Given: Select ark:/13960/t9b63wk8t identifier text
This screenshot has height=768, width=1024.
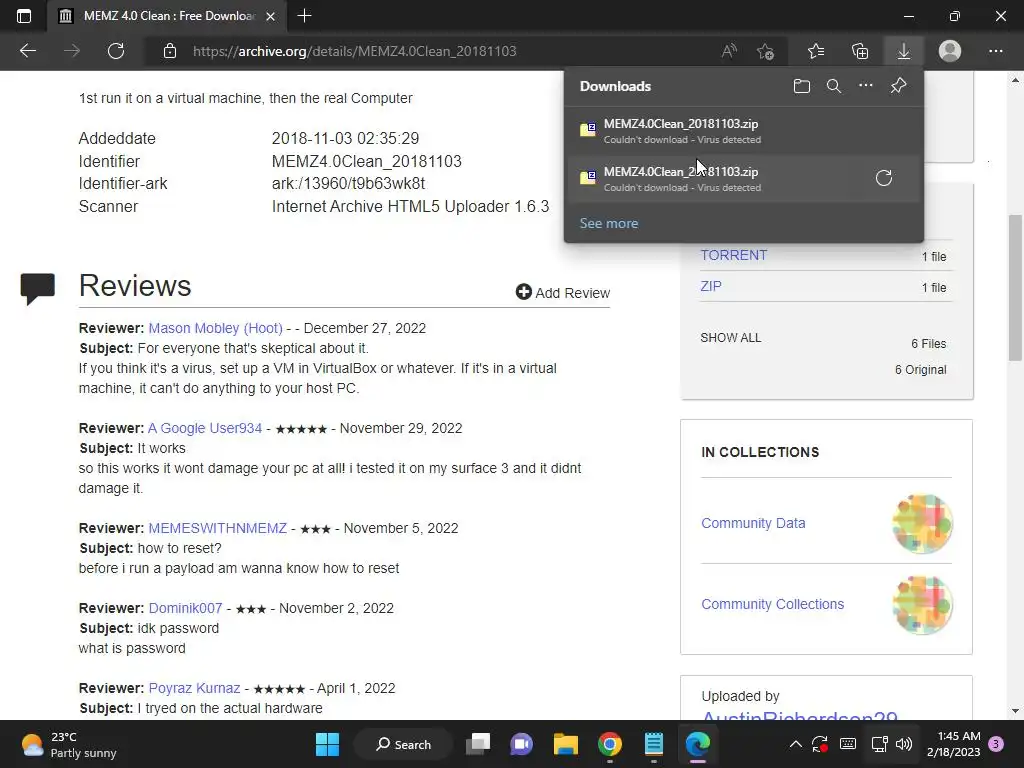Looking at the screenshot, I should coord(348,184).
